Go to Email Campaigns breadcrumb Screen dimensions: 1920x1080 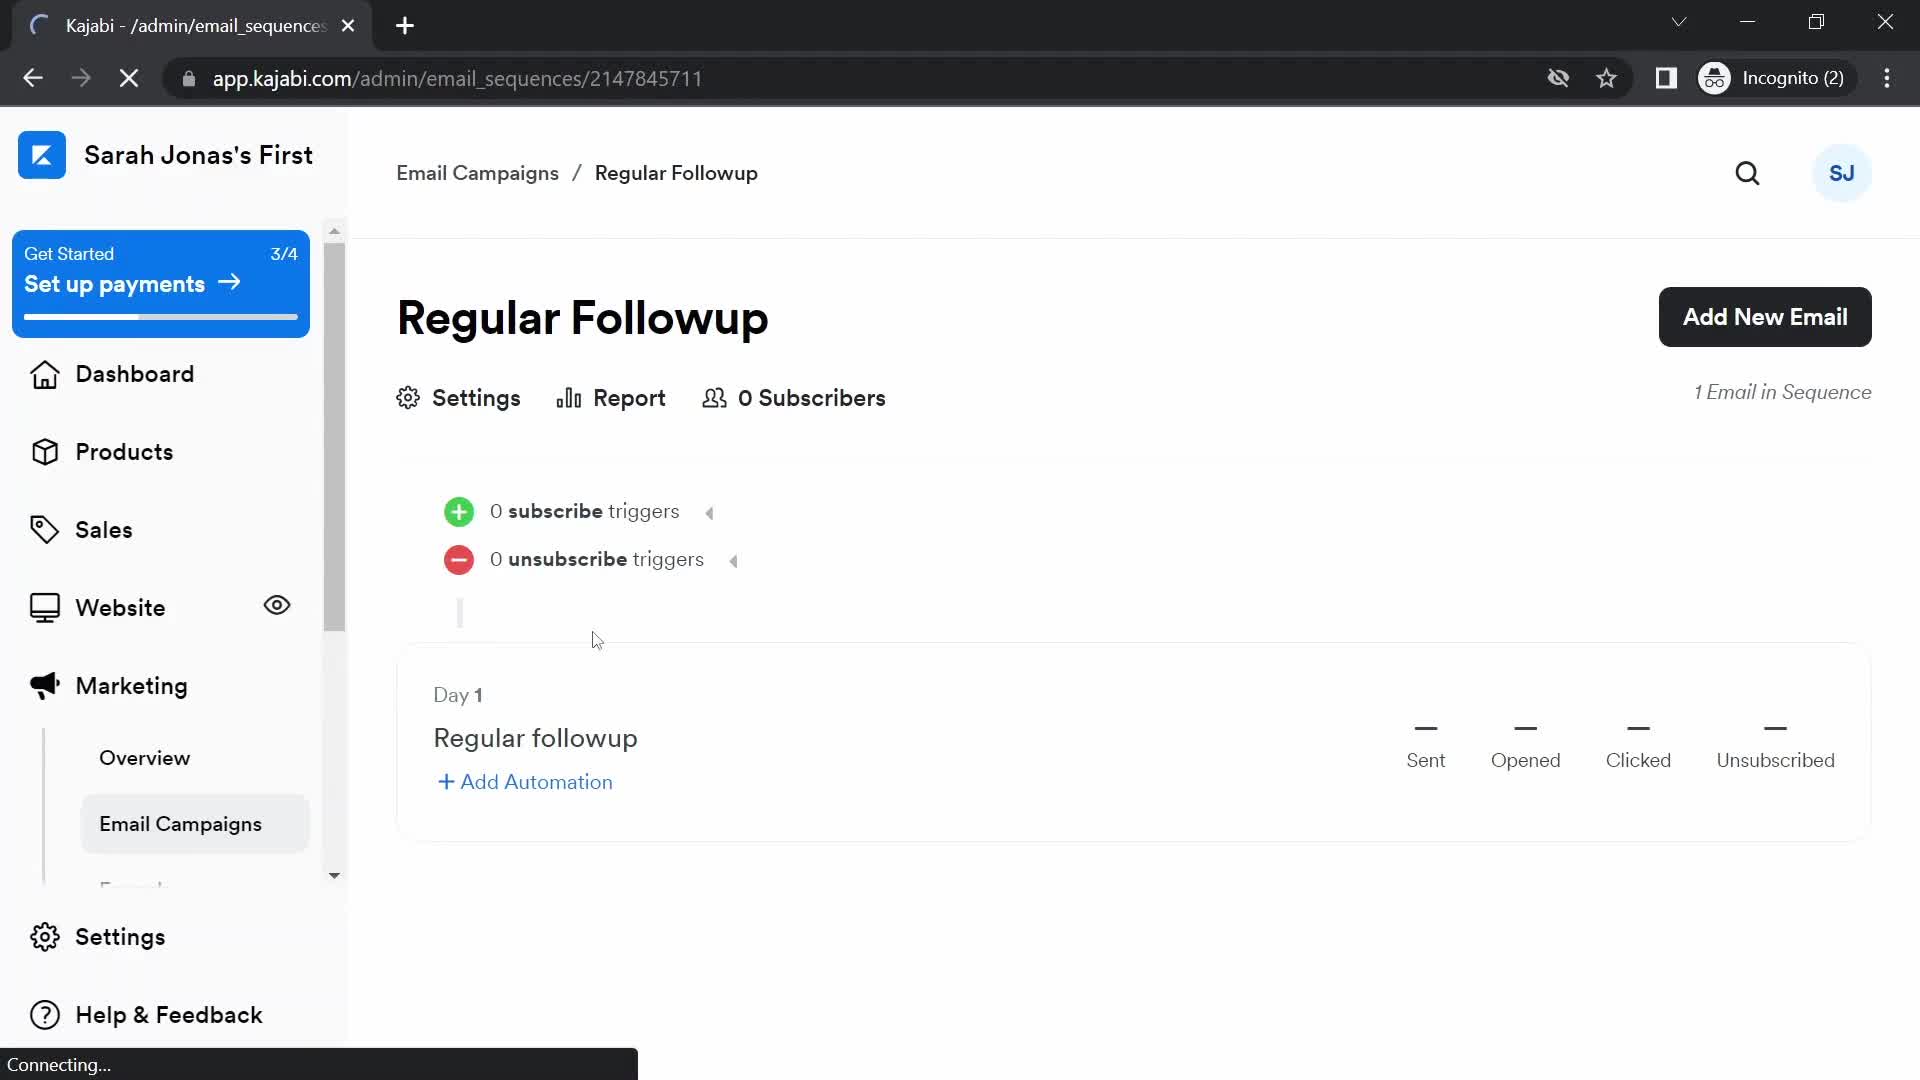[477, 173]
